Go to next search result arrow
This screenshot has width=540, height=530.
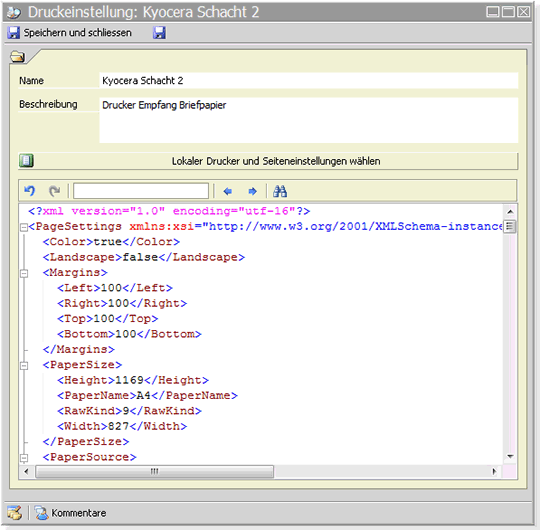pos(252,191)
